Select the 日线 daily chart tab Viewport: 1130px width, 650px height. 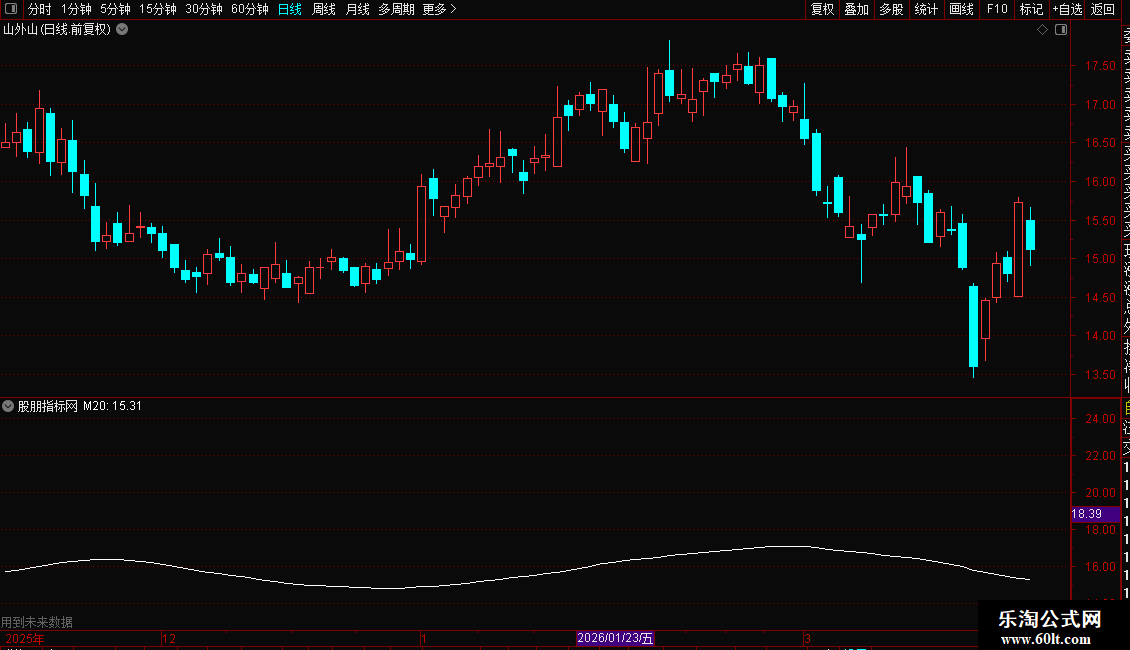(x=290, y=9)
